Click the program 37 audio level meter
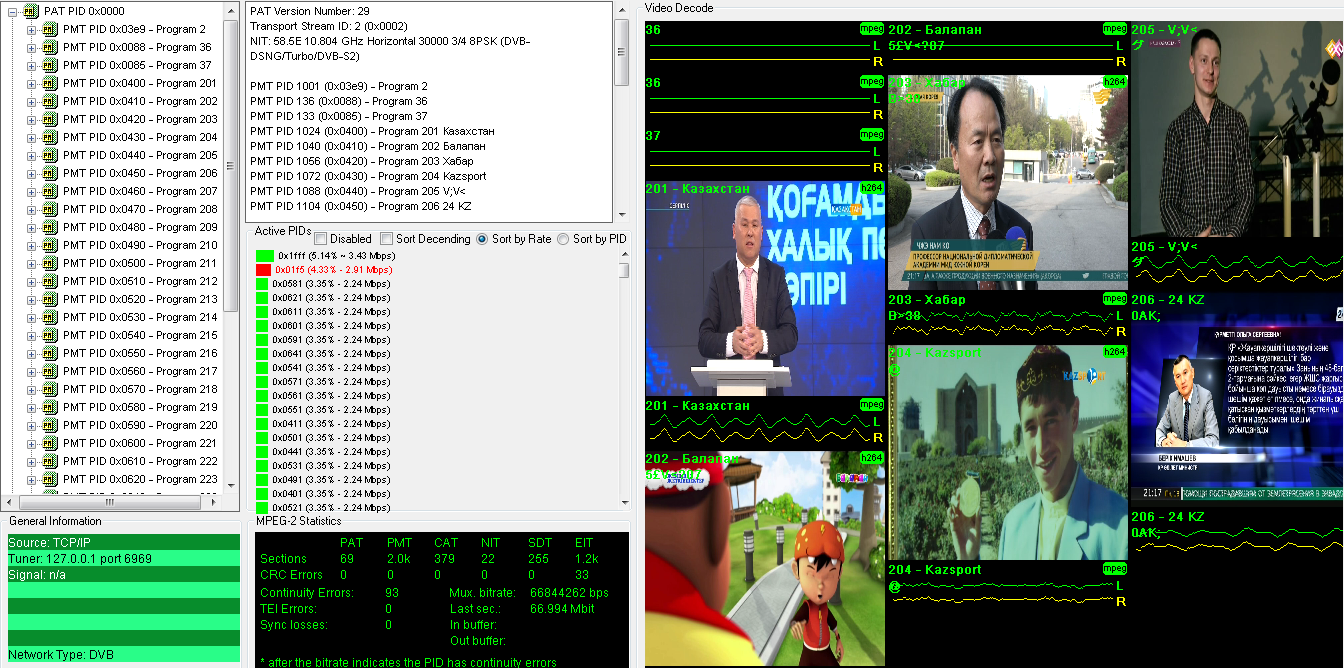This screenshot has width=1344, height=668. click(x=765, y=152)
